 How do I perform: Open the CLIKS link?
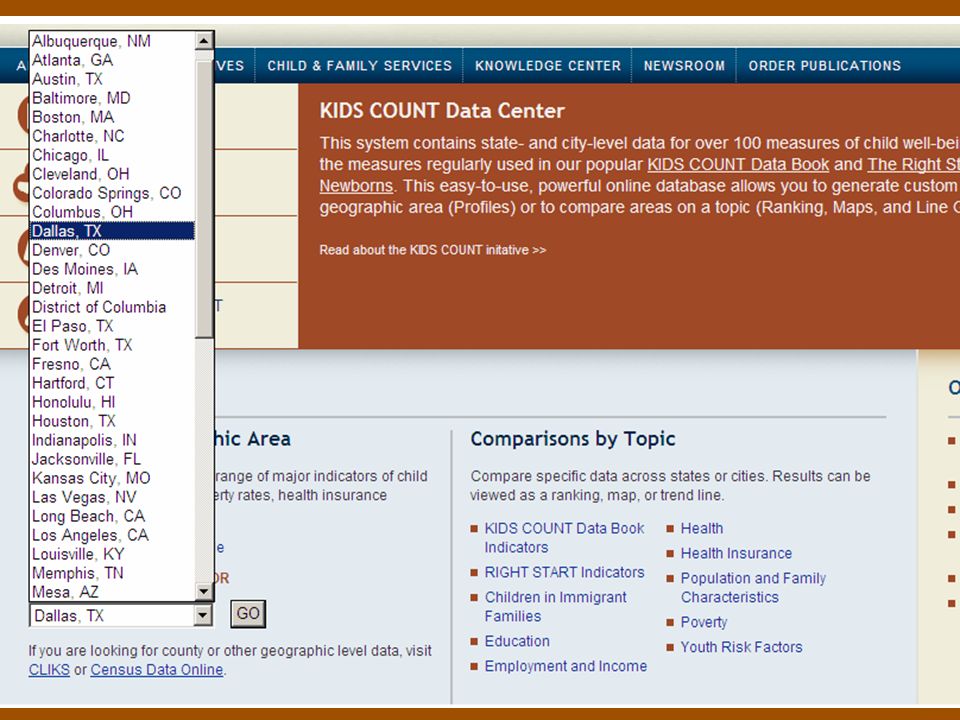point(49,670)
